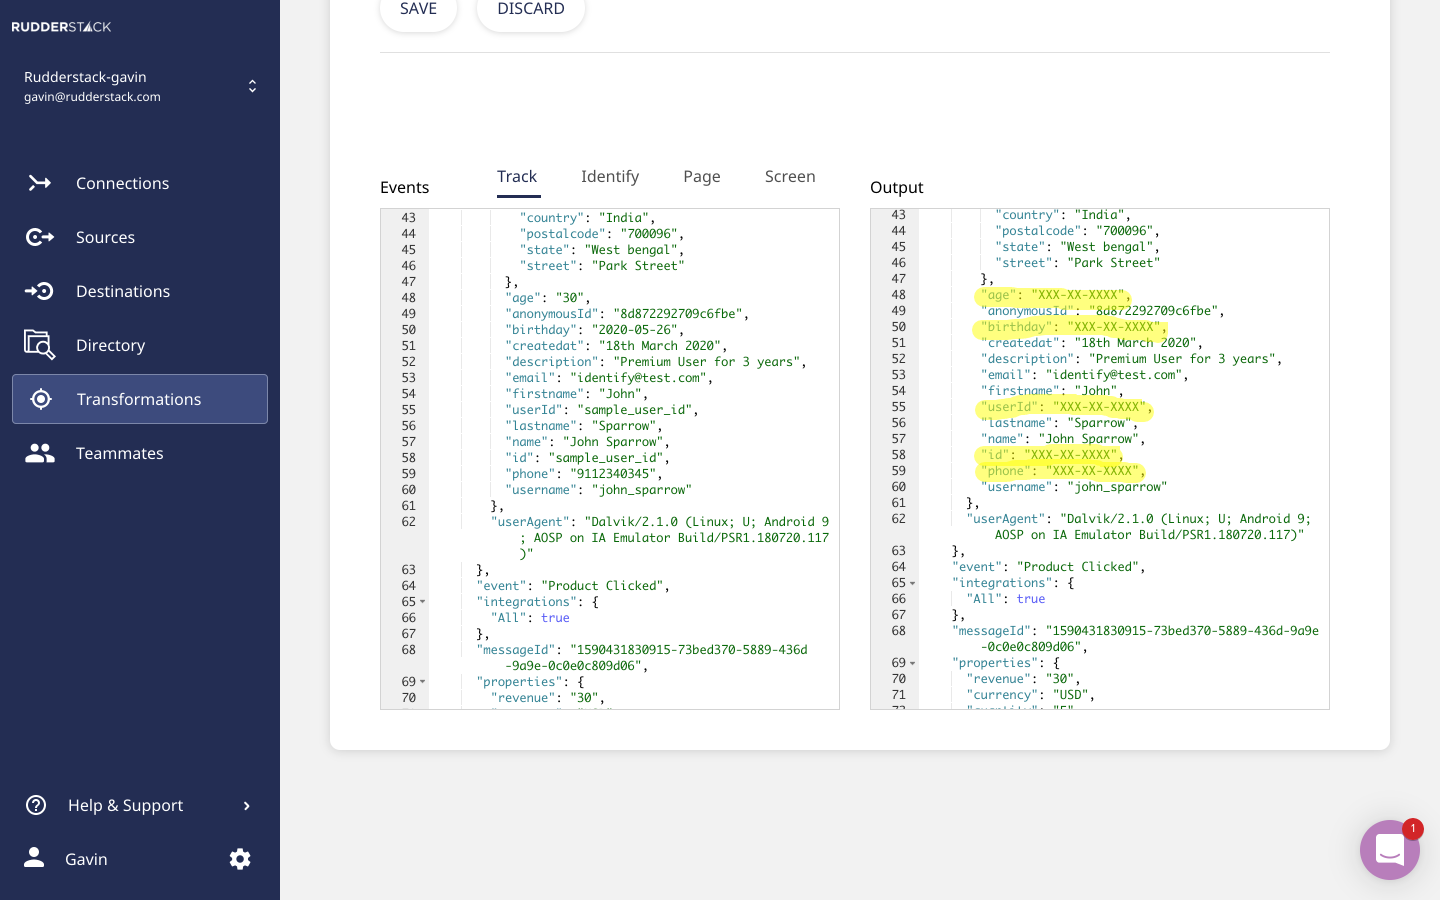1440x900 pixels.
Task: Select the Transformations icon
Action: (40, 399)
